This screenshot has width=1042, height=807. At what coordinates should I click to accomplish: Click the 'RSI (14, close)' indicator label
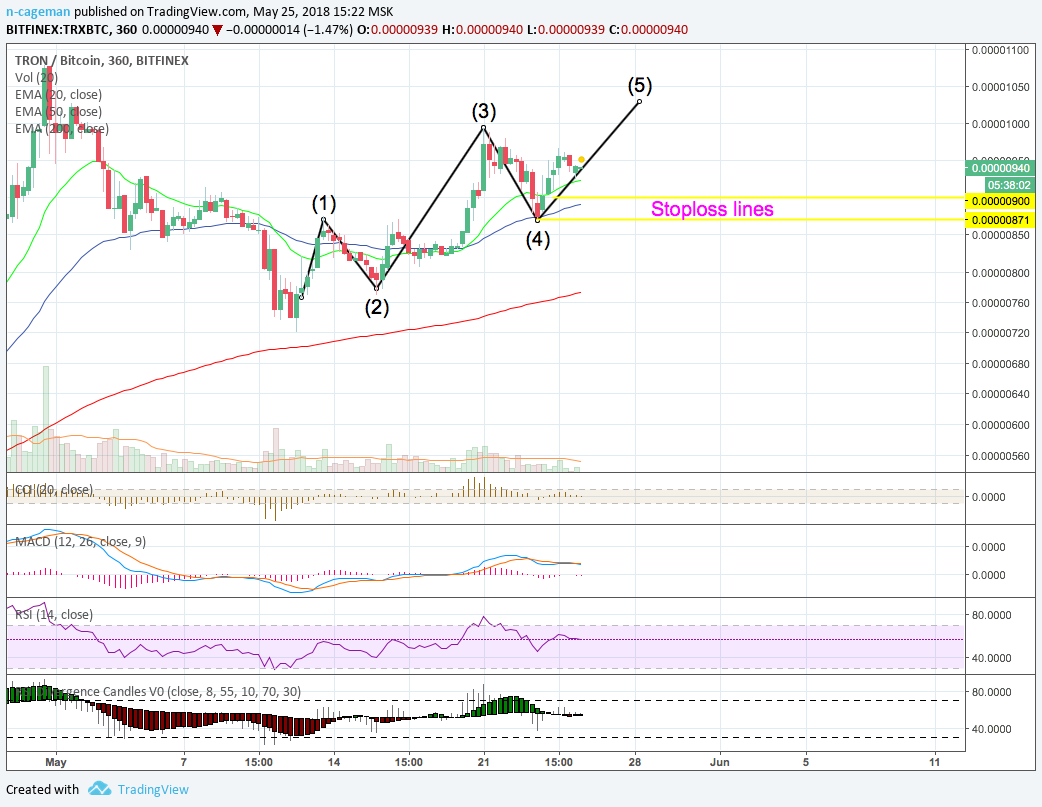pos(54,615)
